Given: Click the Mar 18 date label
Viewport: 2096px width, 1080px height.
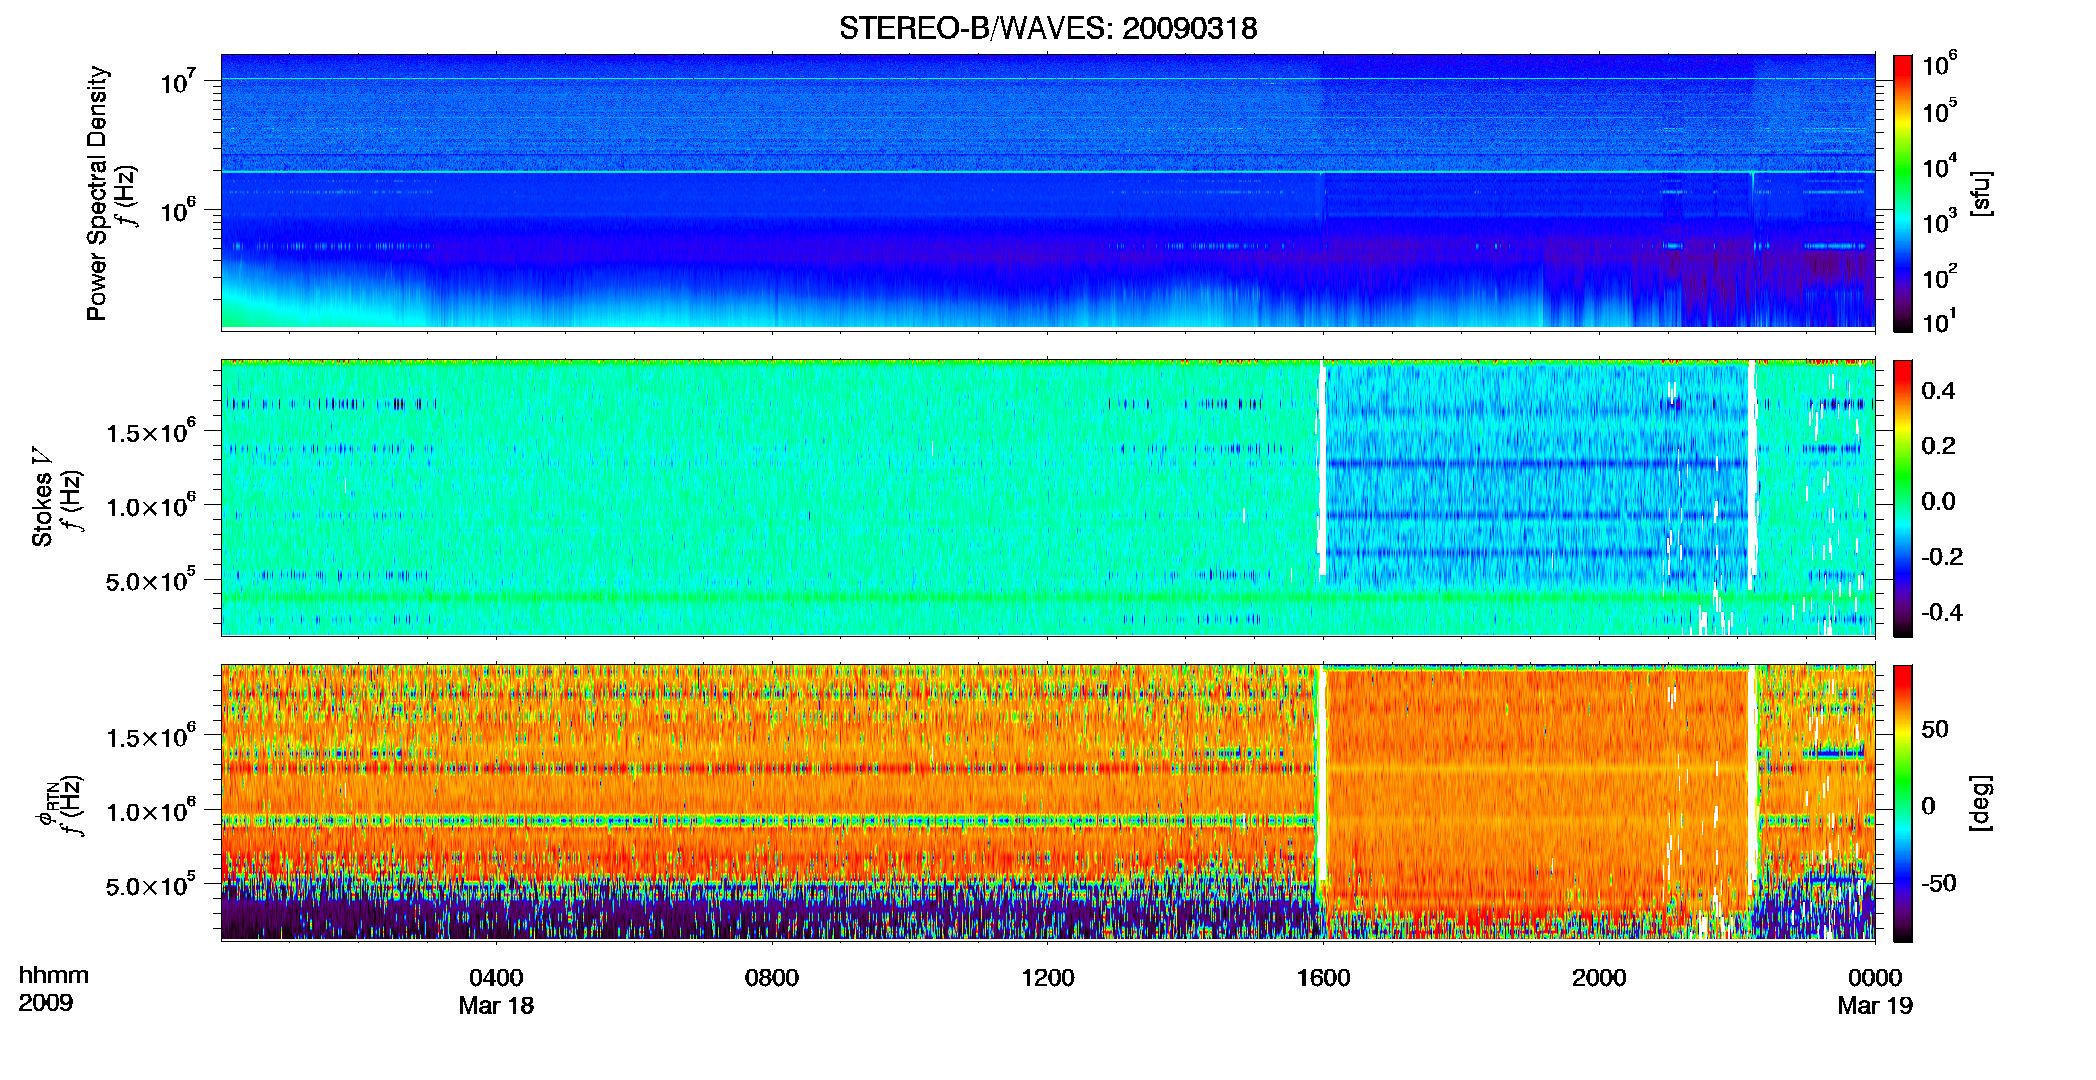Looking at the screenshot, I should (496, 1006).
